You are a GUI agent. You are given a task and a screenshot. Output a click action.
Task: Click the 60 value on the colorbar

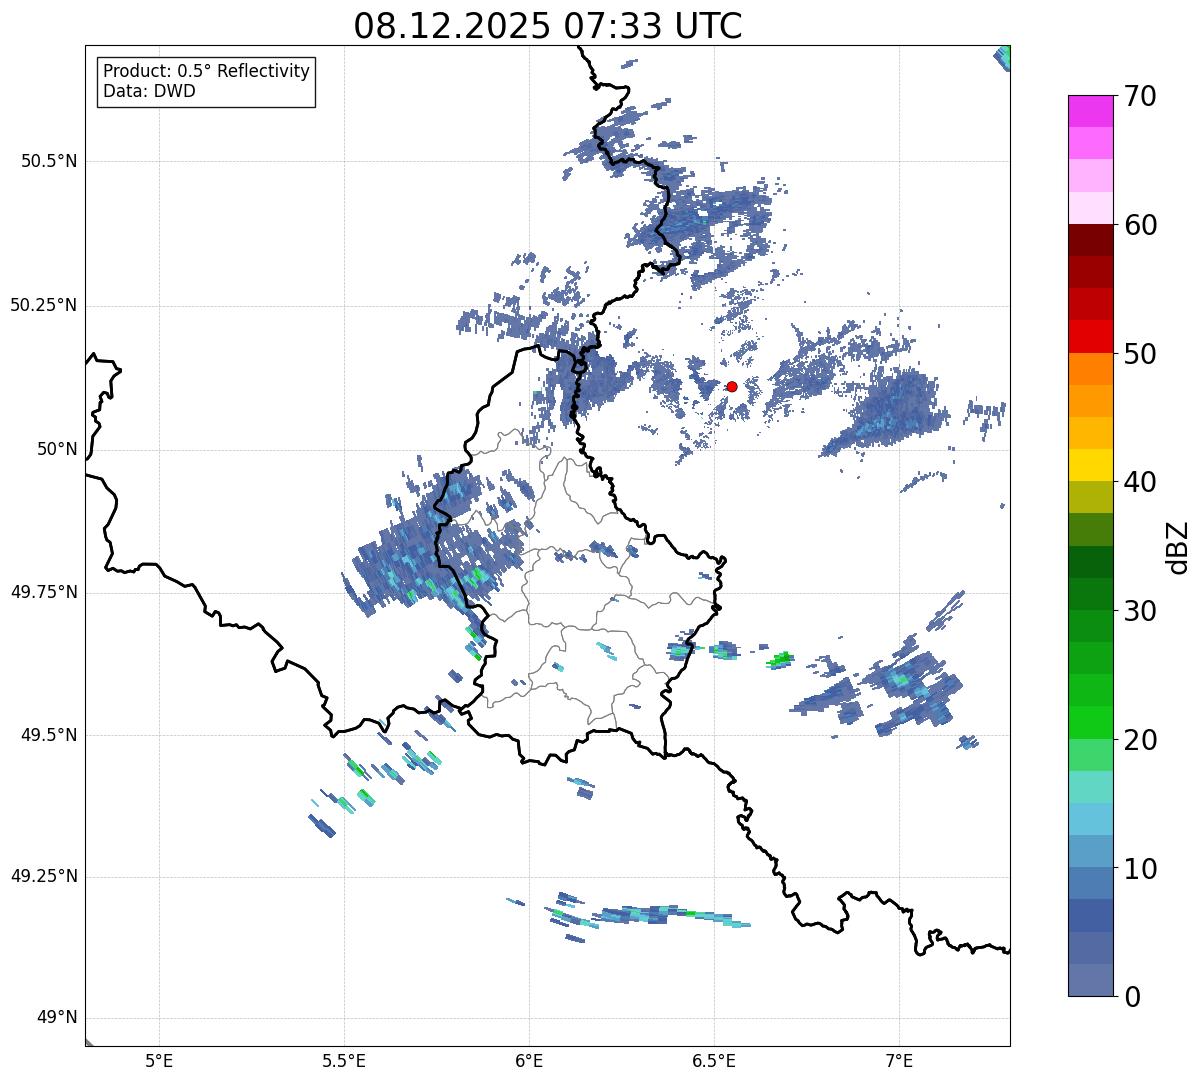1140,225
